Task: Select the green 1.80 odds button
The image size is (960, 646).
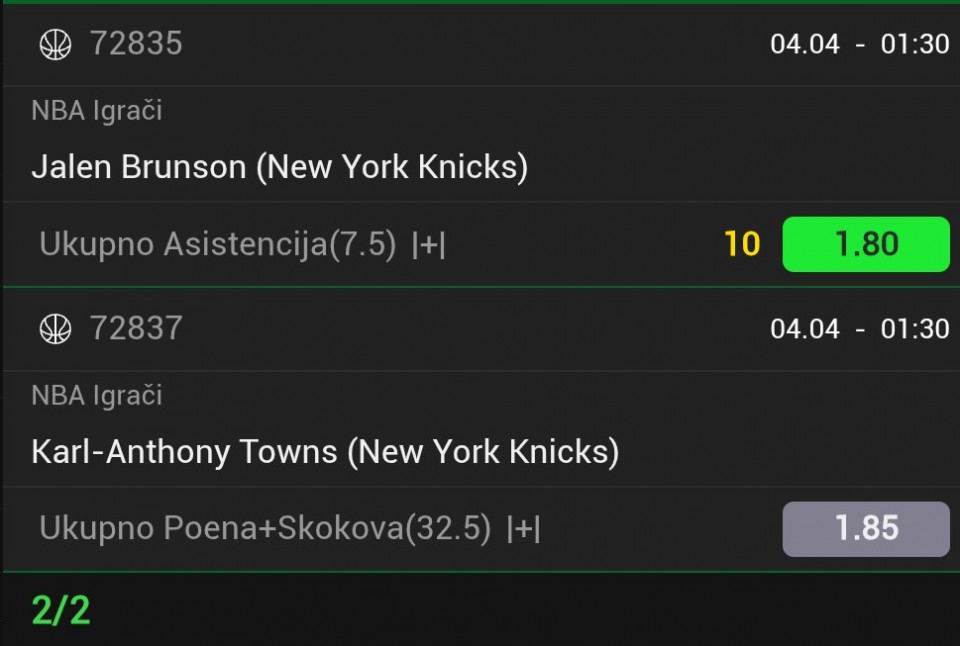Action: [x=865, y=244]
